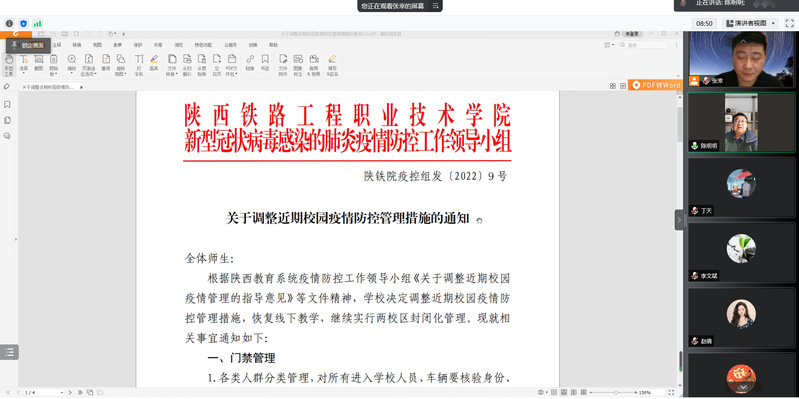Open the comments panel in left sidebar
This screenshot has width=799, height=399.
[x=7, y=136]
